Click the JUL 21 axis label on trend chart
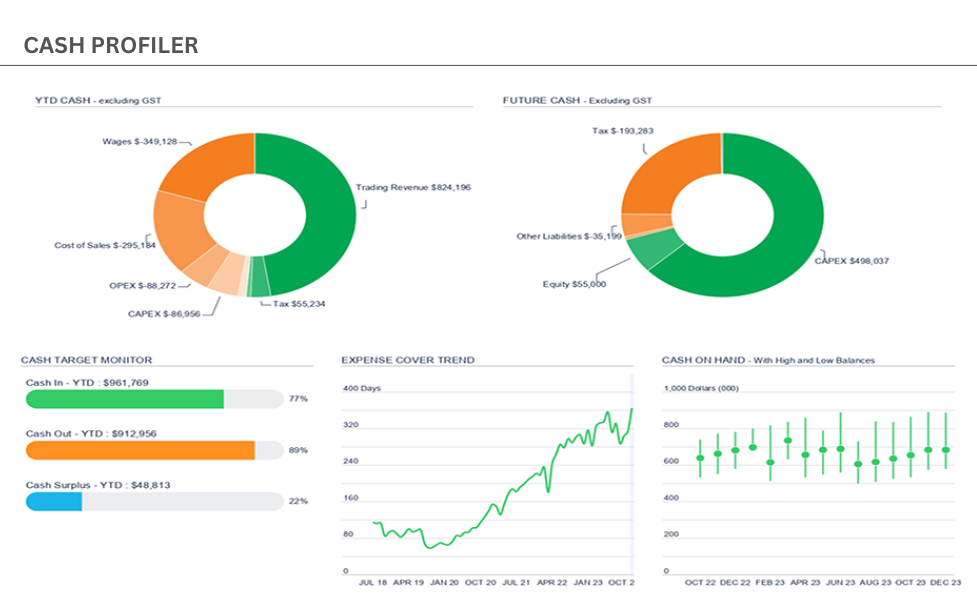 516,582
